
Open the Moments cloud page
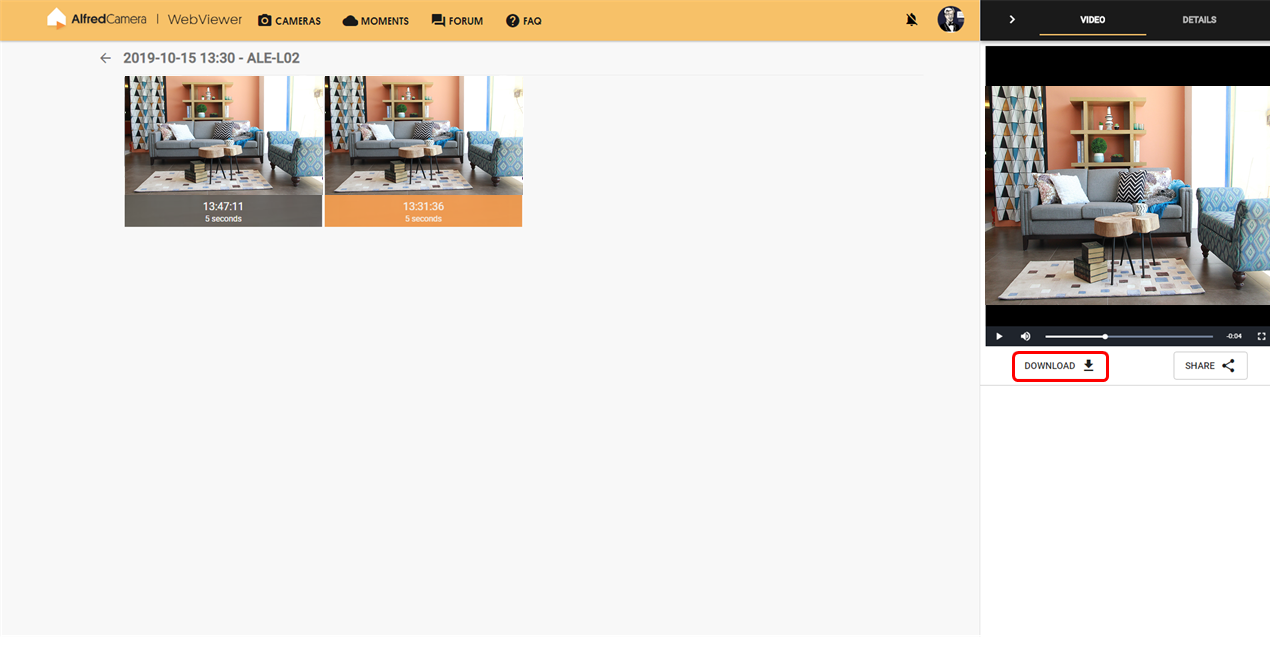pos(375,20)
